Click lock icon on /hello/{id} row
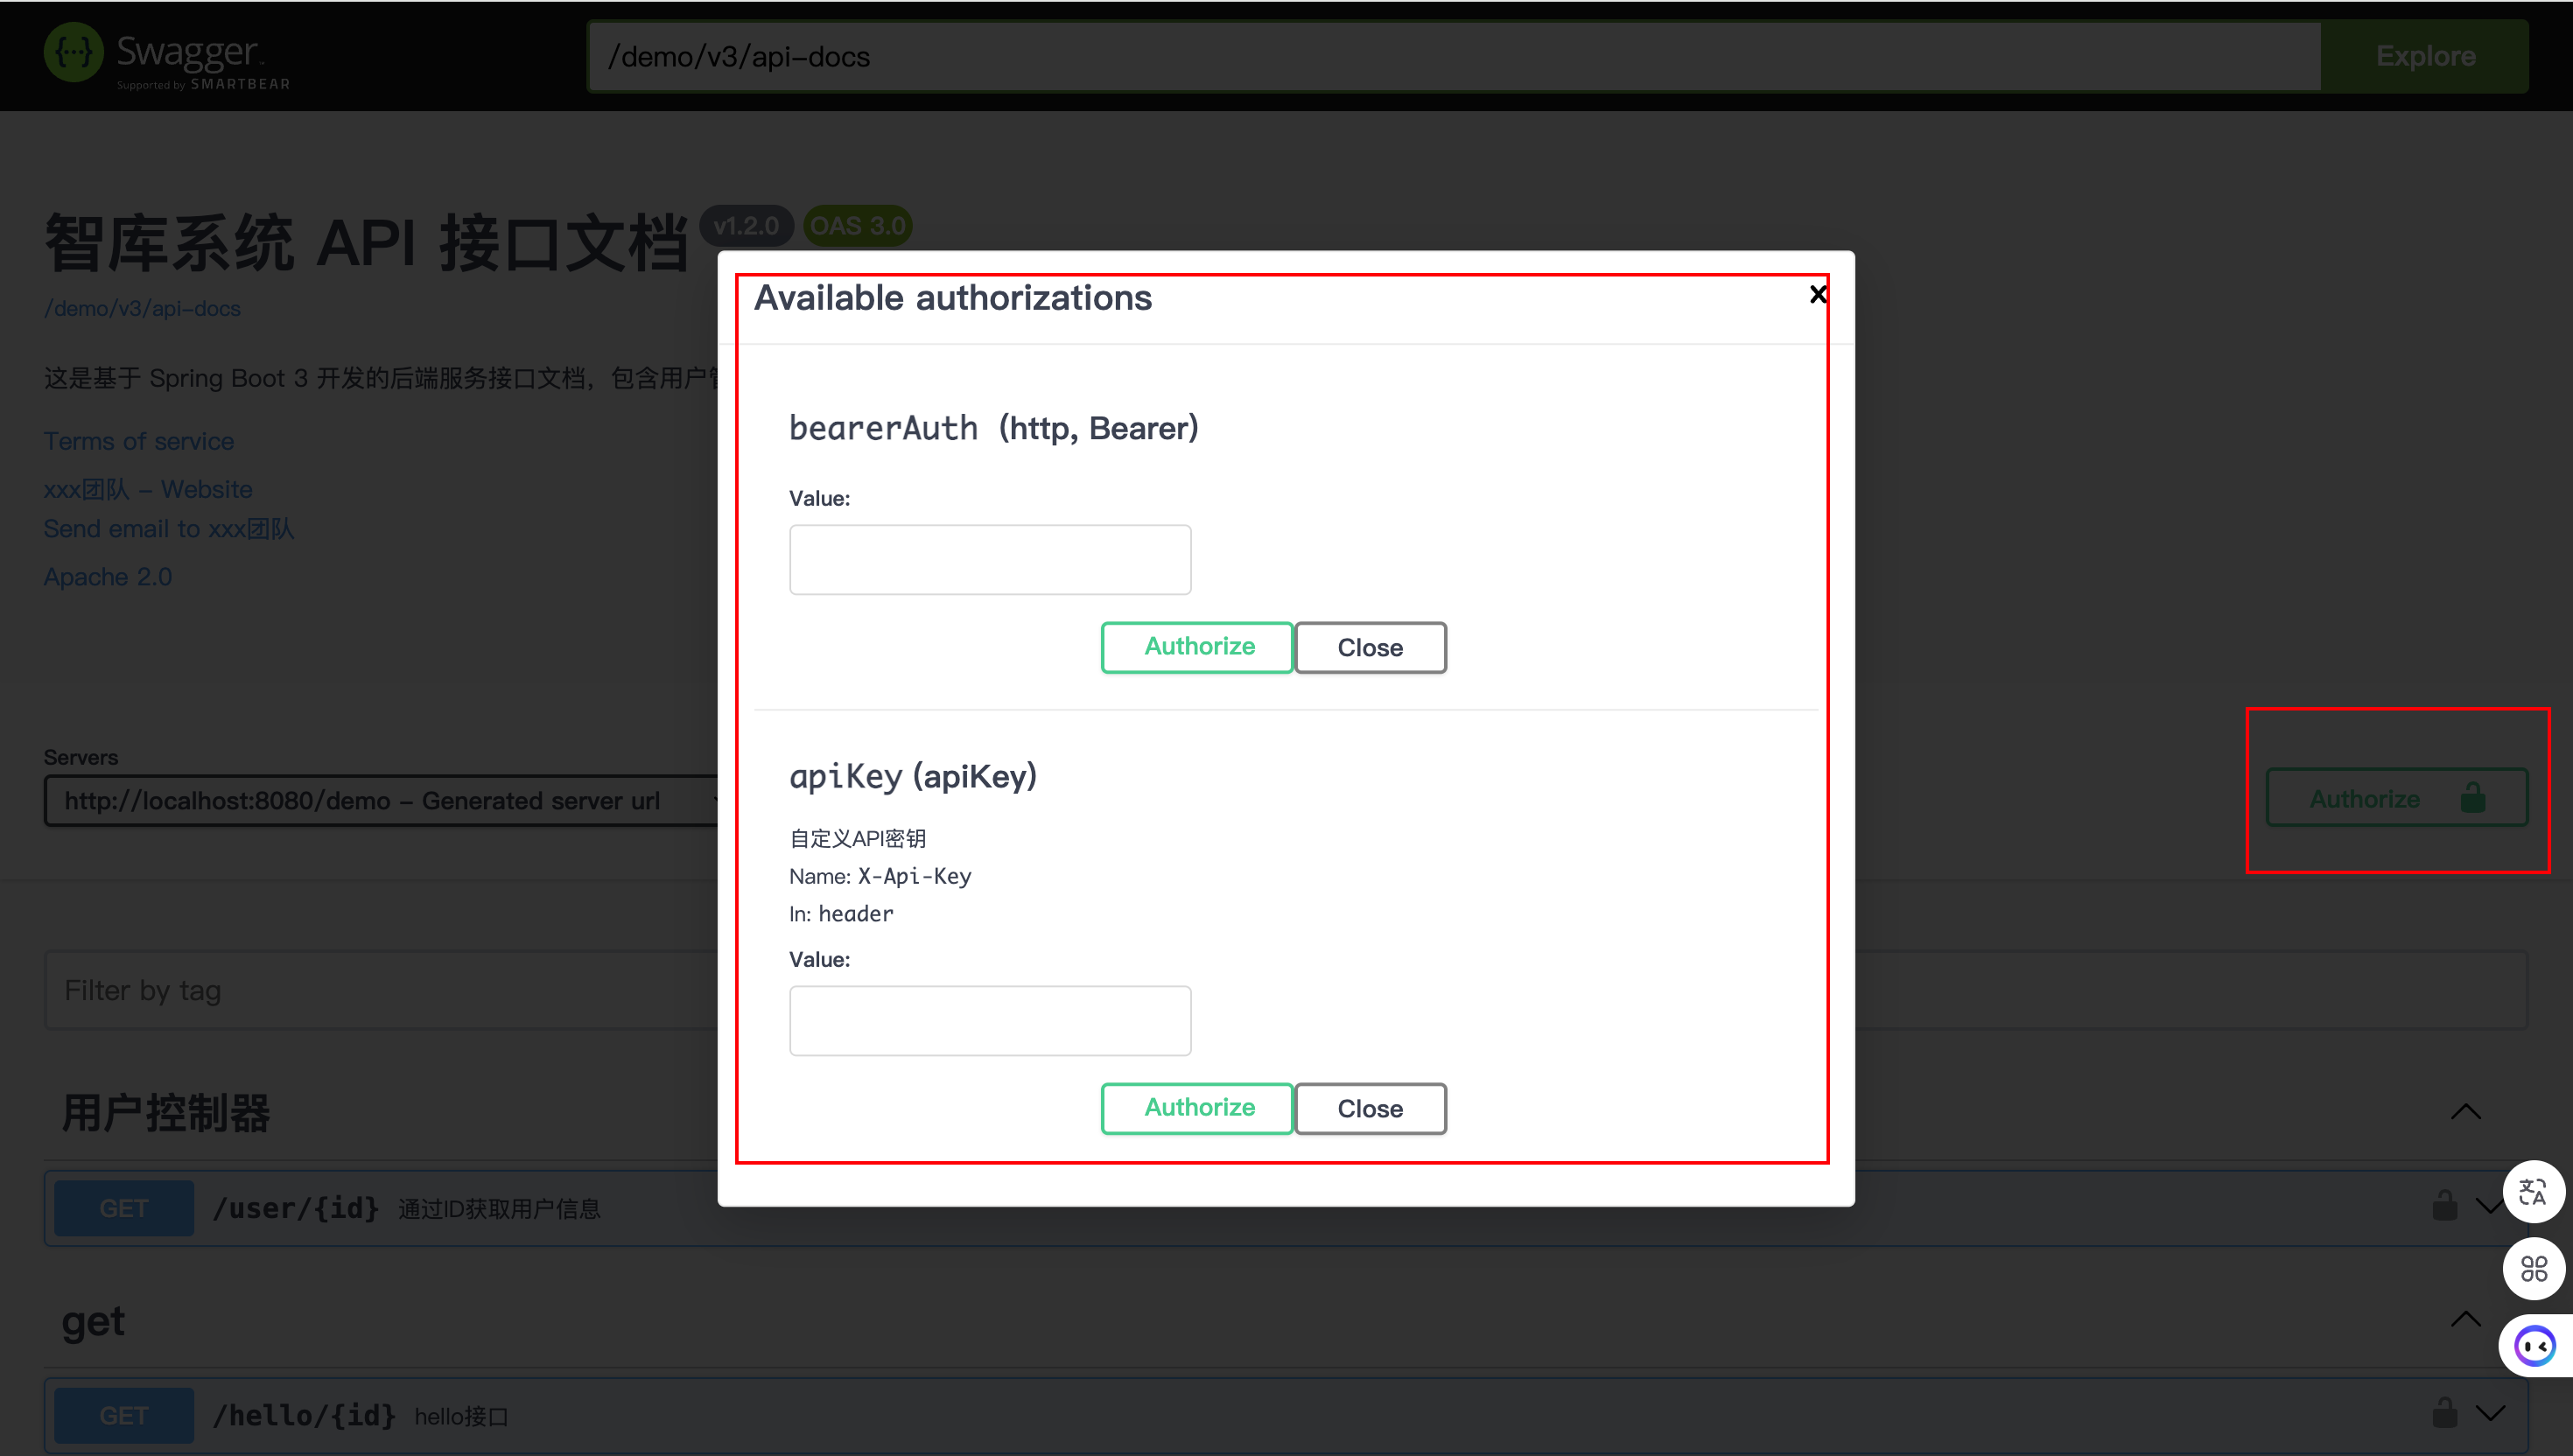2573x1456 pixels. point(2444,1413)
